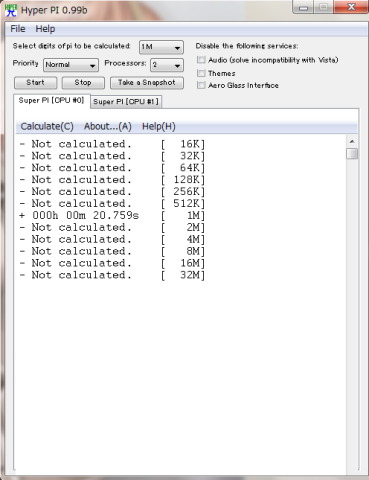Click the Stop button
Image resolution: width=369 pixels, height=480 pixels.
point(83,83)
